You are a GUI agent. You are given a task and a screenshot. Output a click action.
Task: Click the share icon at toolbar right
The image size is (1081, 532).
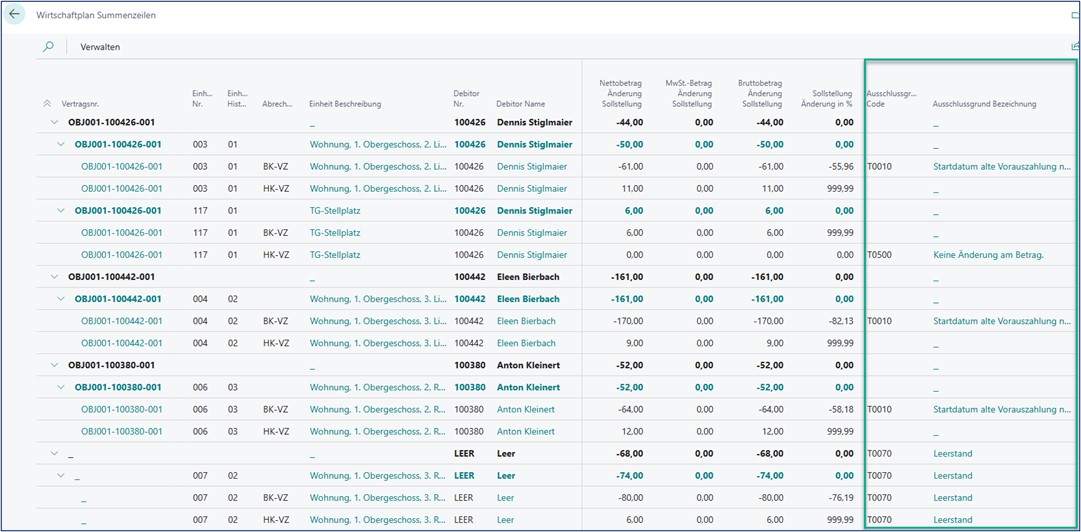tap(1075, 47)
